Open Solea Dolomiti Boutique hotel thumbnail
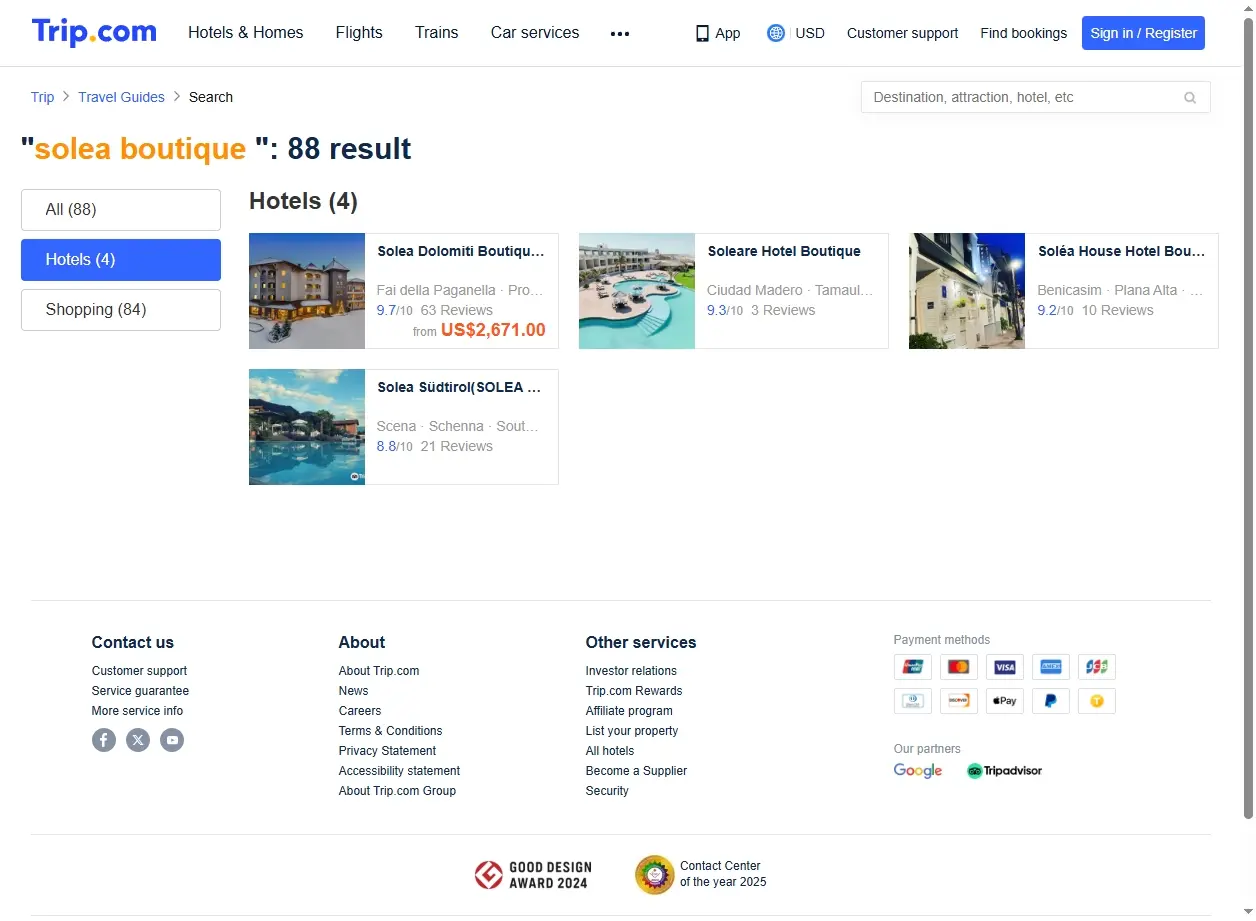The image size is (1256, 921). 307,291
